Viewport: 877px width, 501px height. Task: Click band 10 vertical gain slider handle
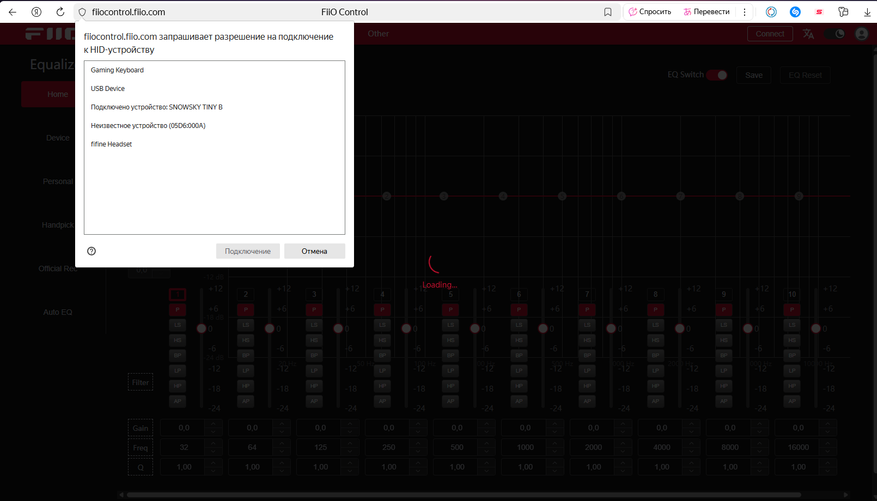[815, 328]
